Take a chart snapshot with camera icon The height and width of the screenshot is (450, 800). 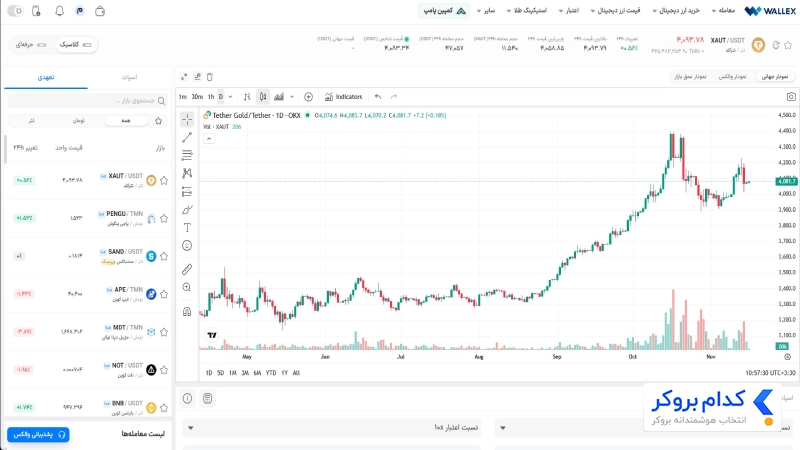(791, 97)
